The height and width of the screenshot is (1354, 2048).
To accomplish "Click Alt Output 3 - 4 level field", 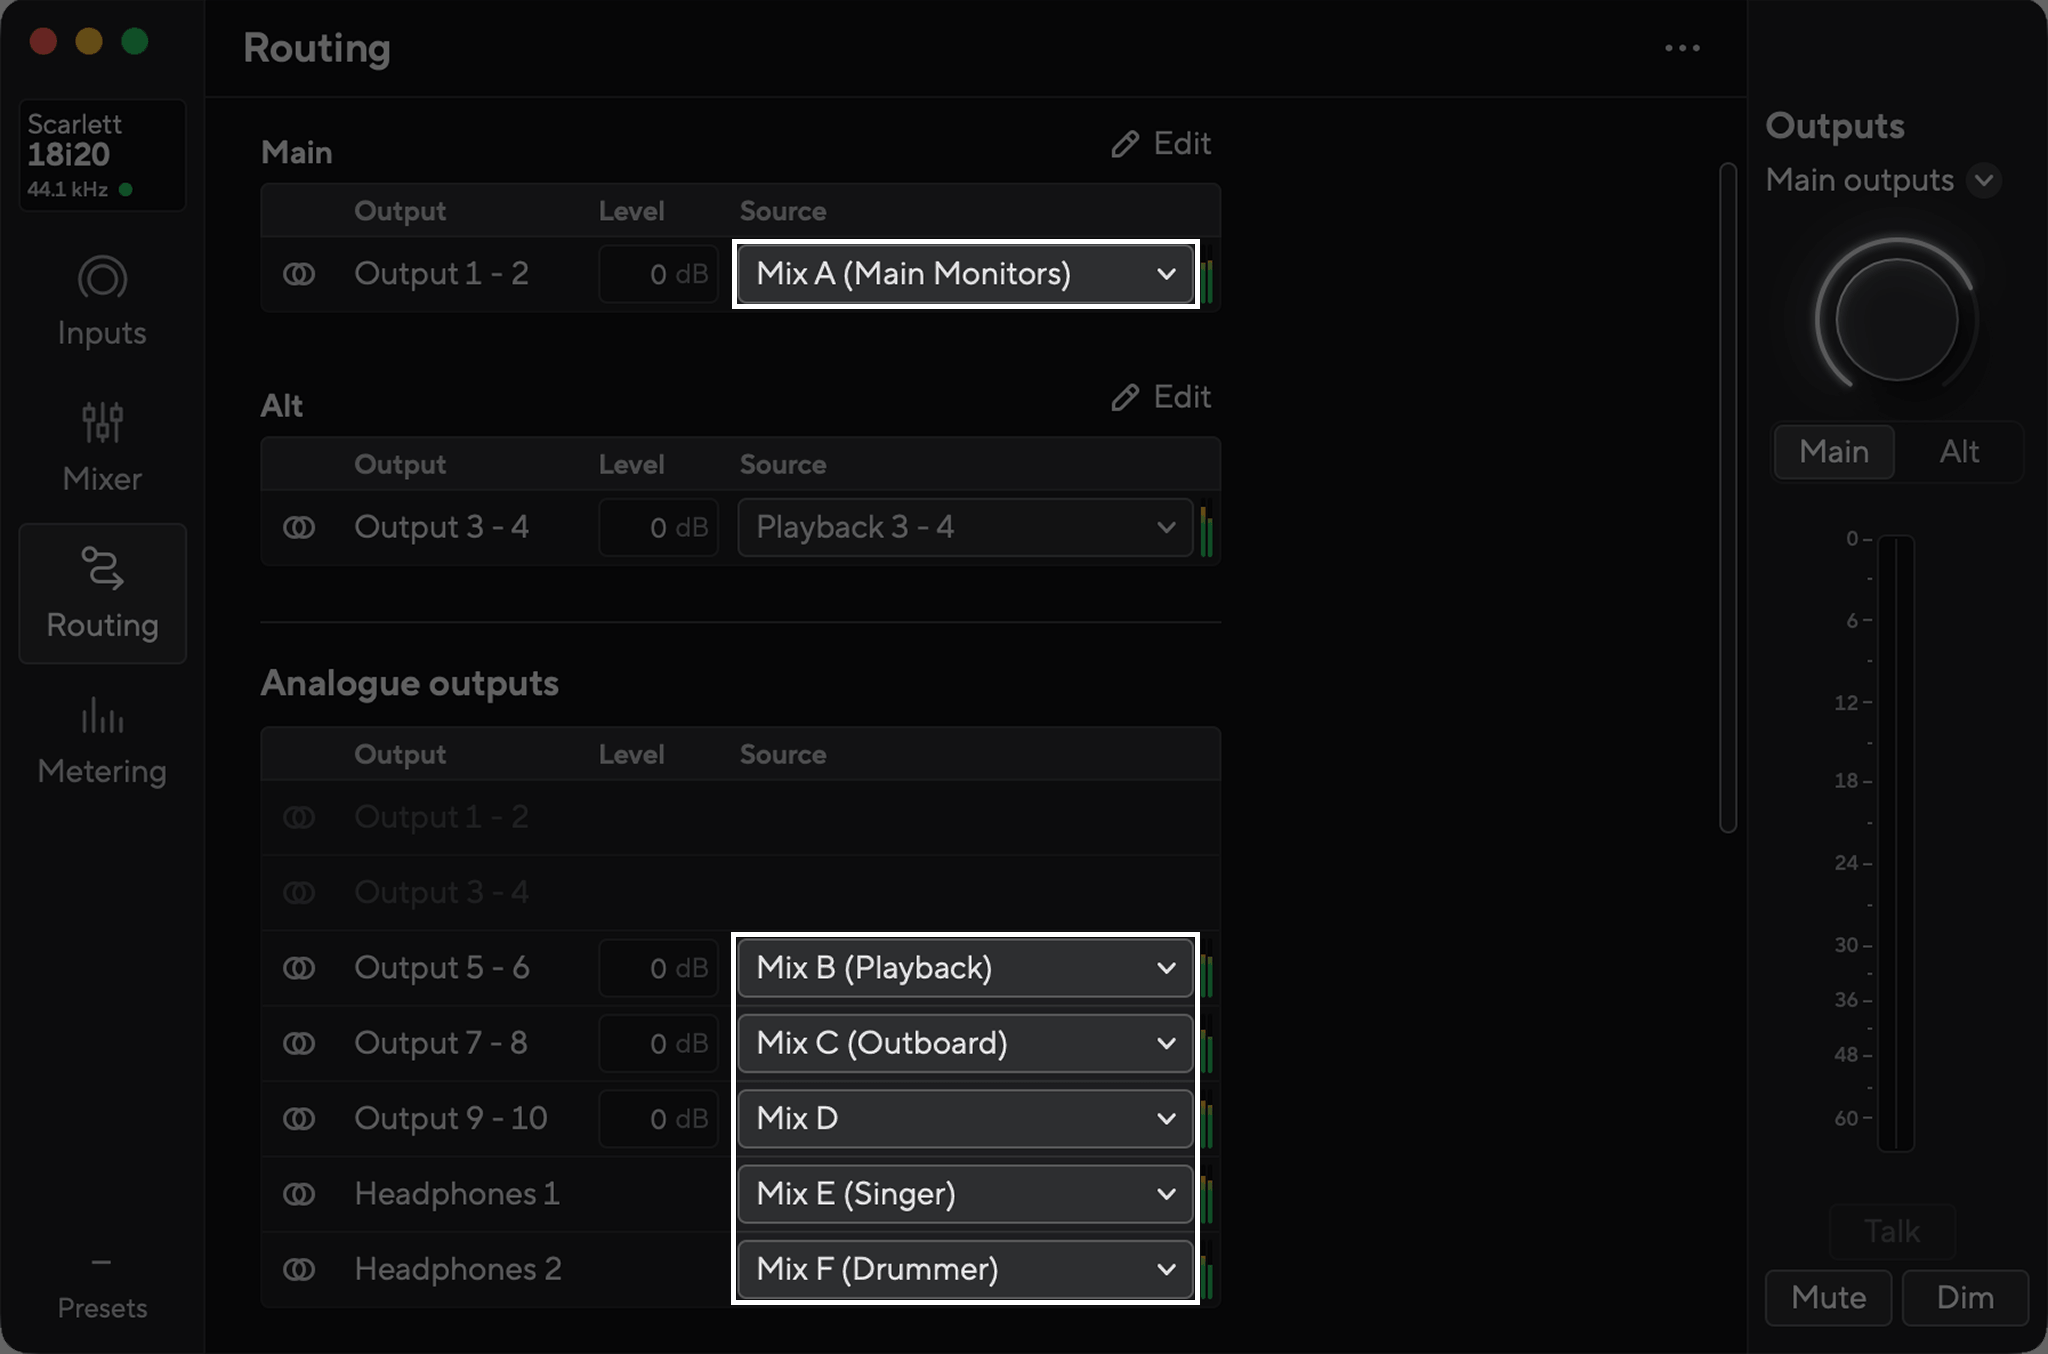I will coord(659,527).
